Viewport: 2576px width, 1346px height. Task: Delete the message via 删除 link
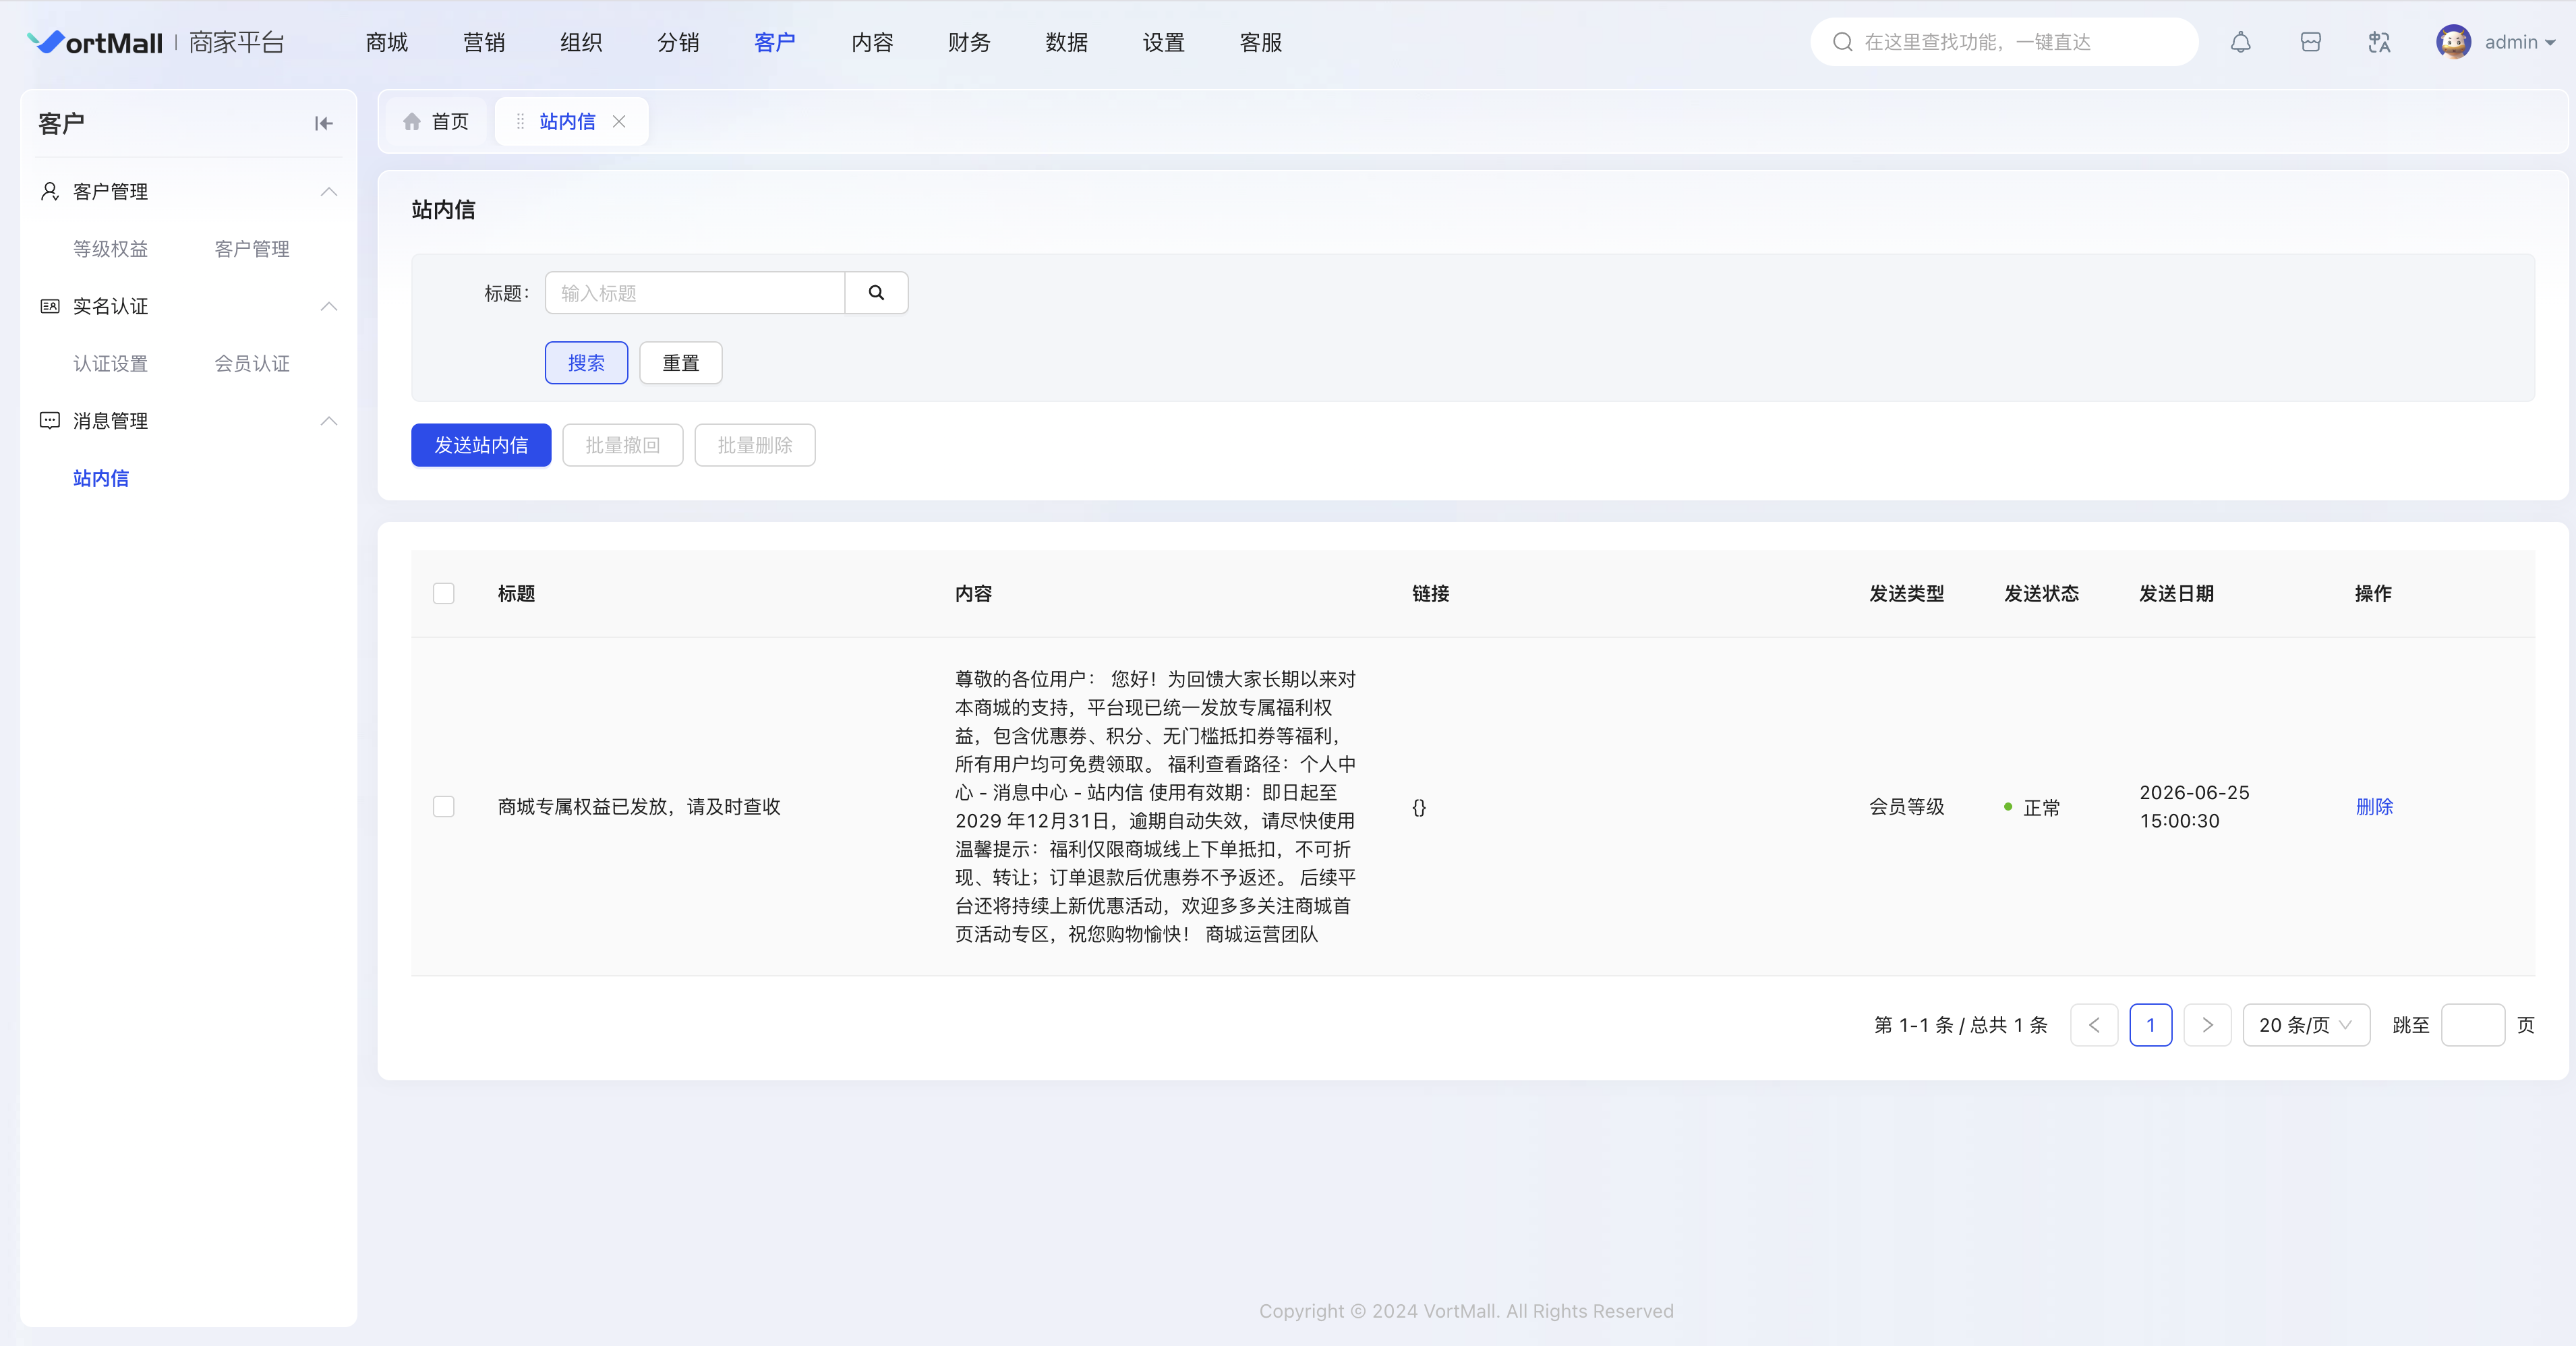2374,806
